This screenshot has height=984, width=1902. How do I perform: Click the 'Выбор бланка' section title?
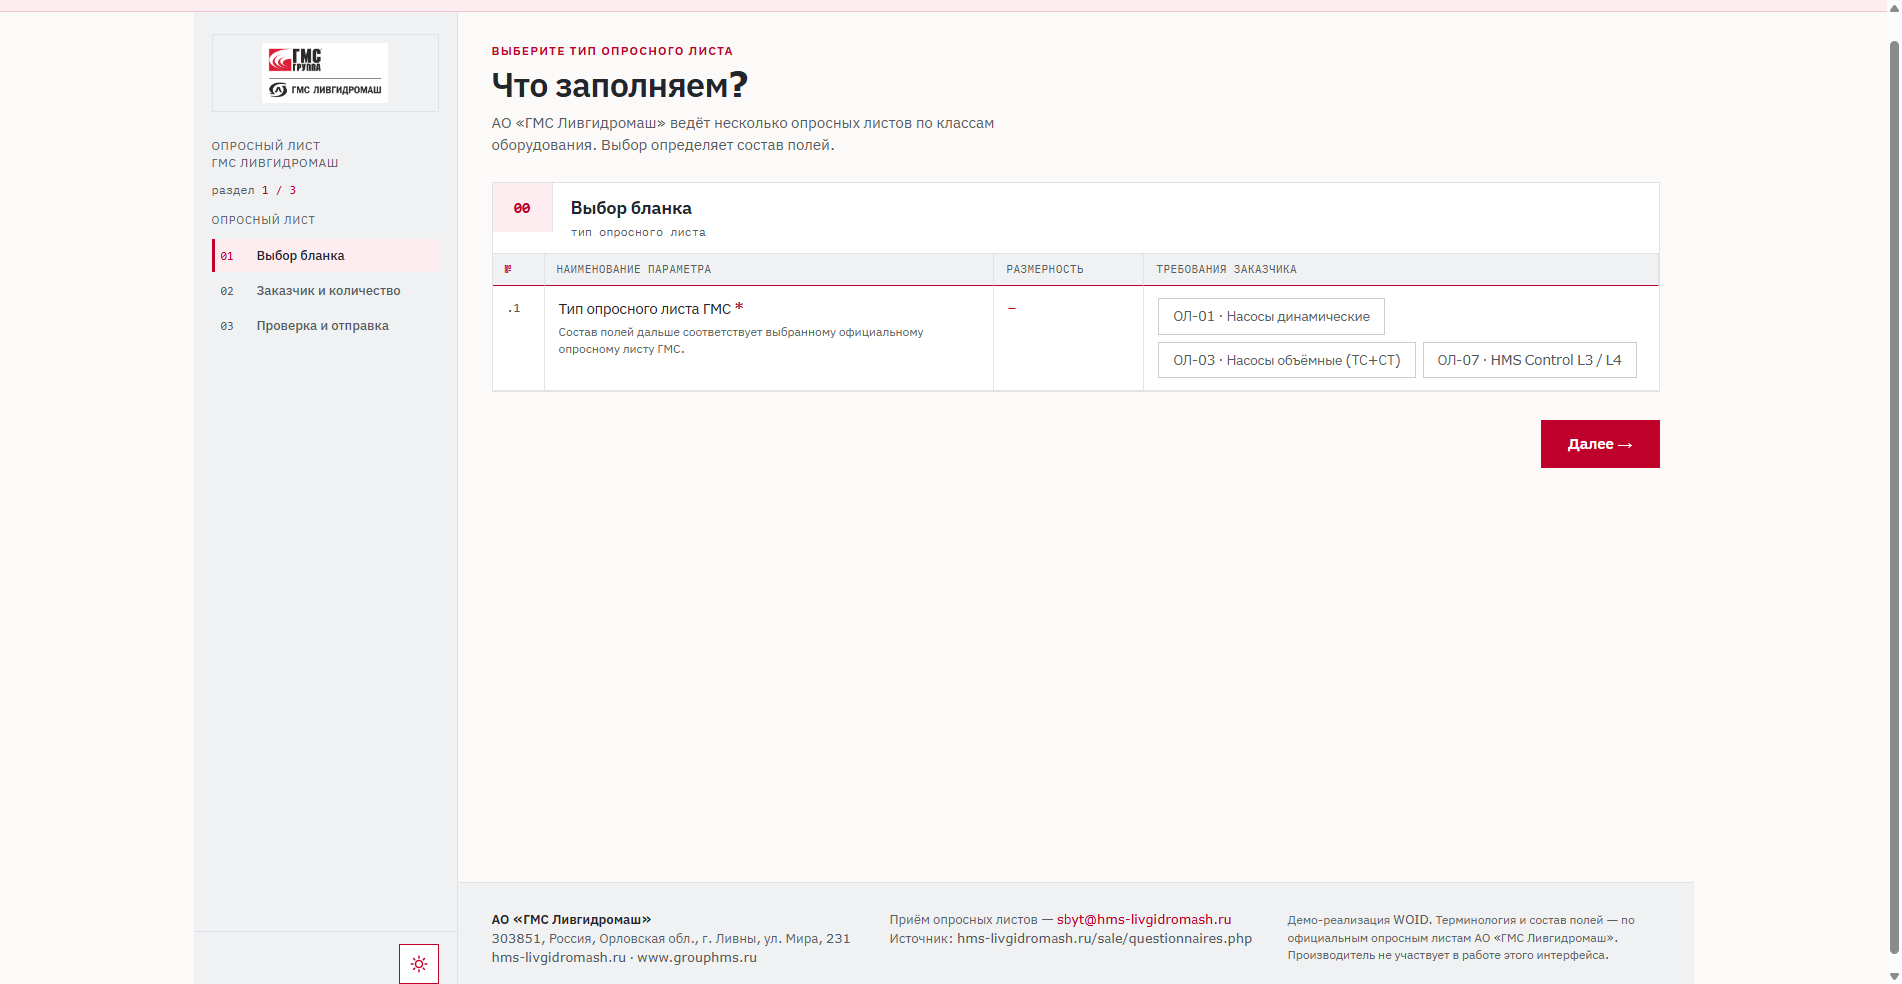click(x=631, y=208)
